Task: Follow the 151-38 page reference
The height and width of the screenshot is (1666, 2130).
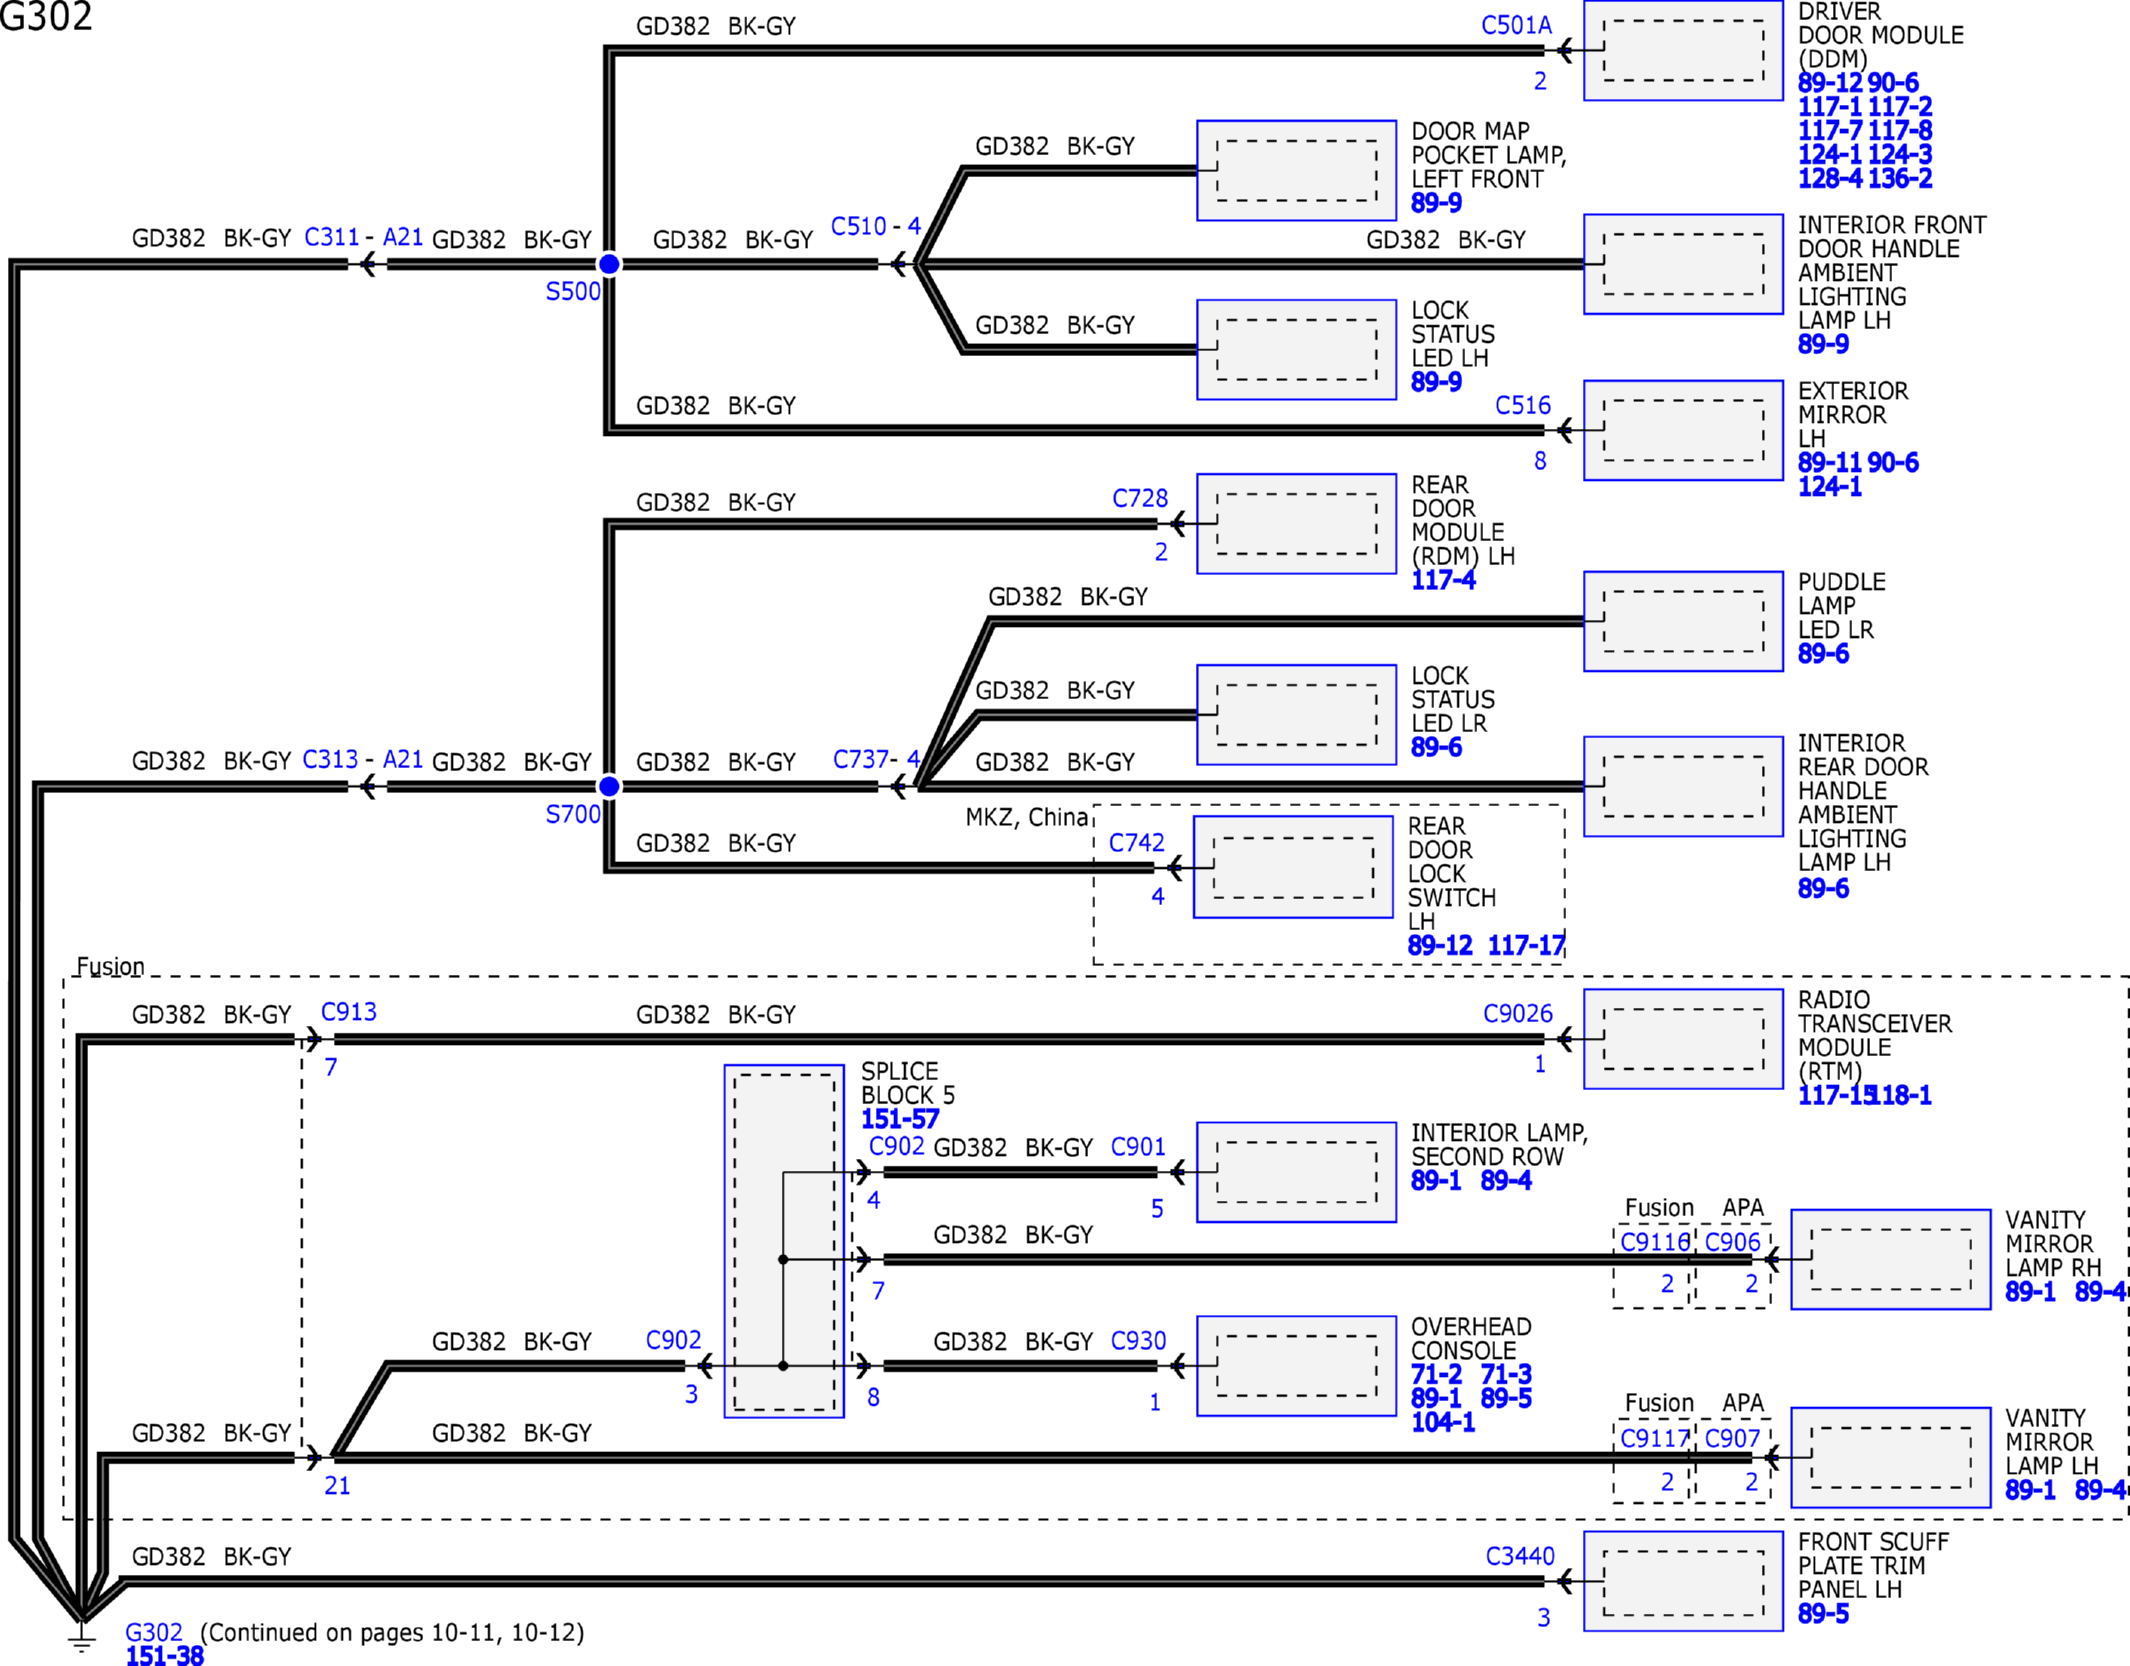Action: pyautogui.click(x=165, y=1656)
